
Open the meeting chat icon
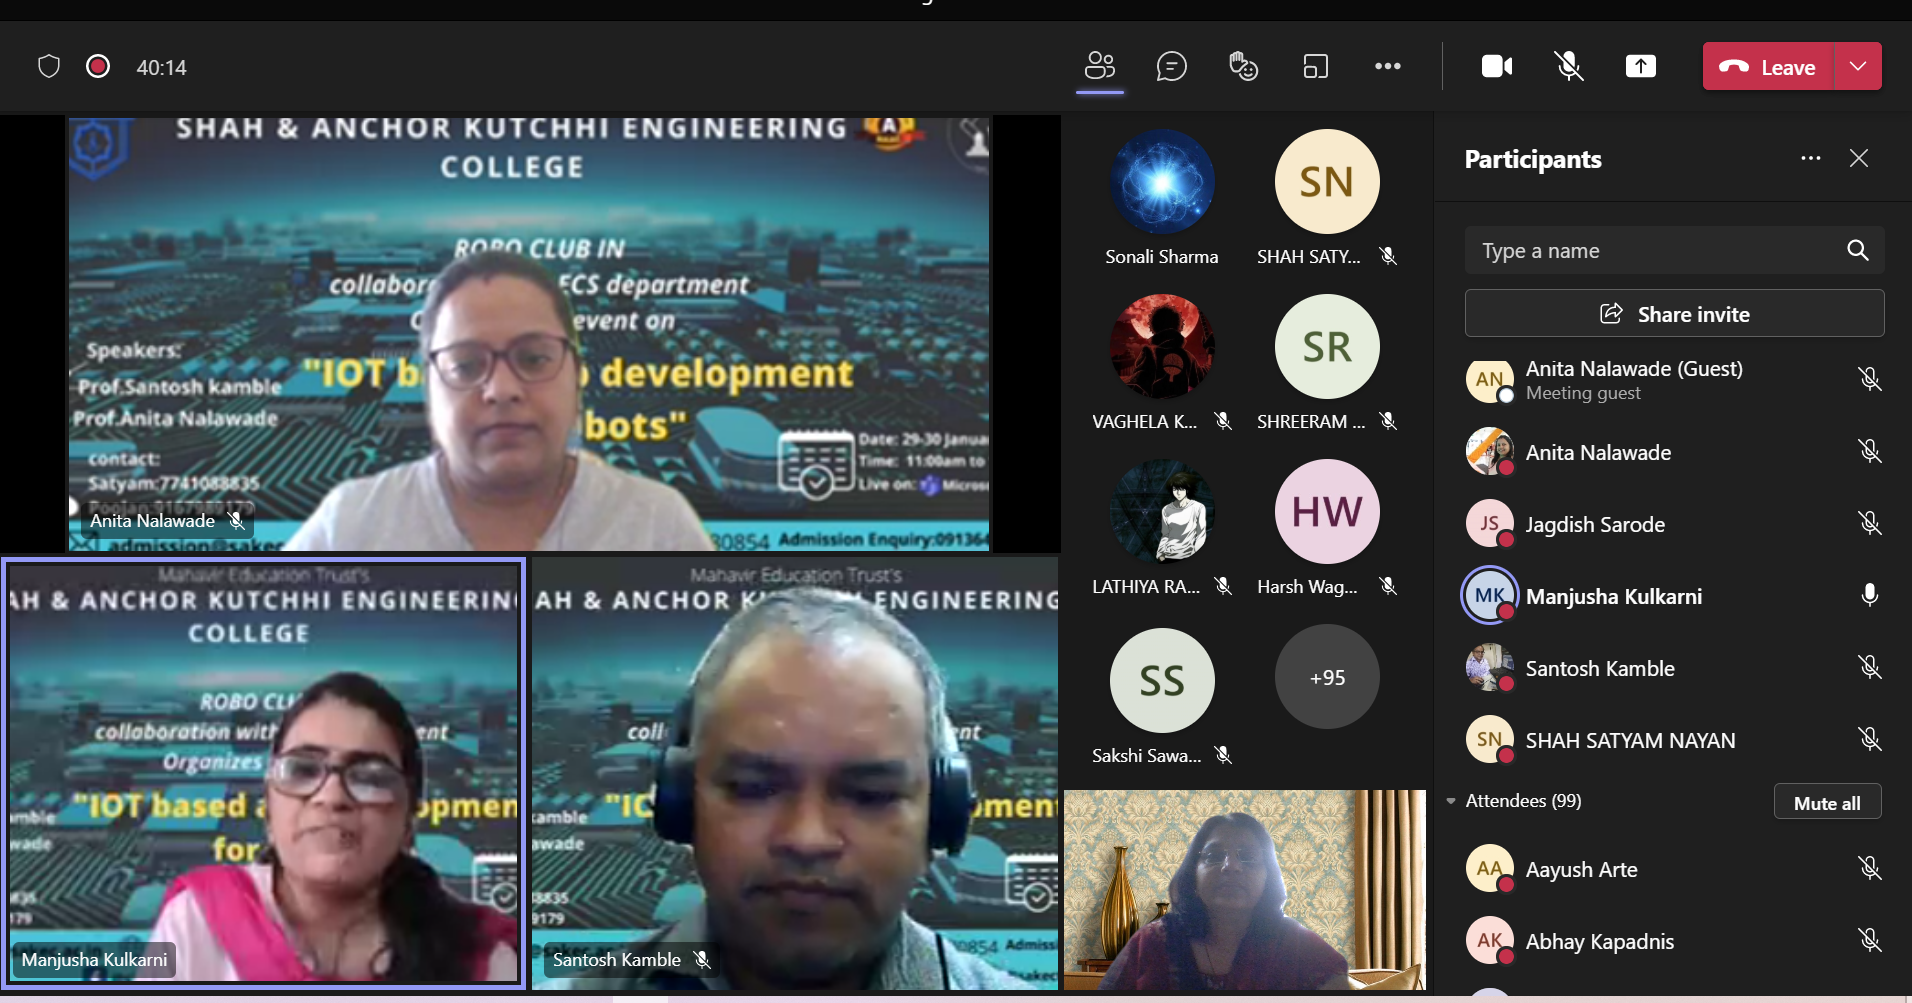[x=1171, y=66]
